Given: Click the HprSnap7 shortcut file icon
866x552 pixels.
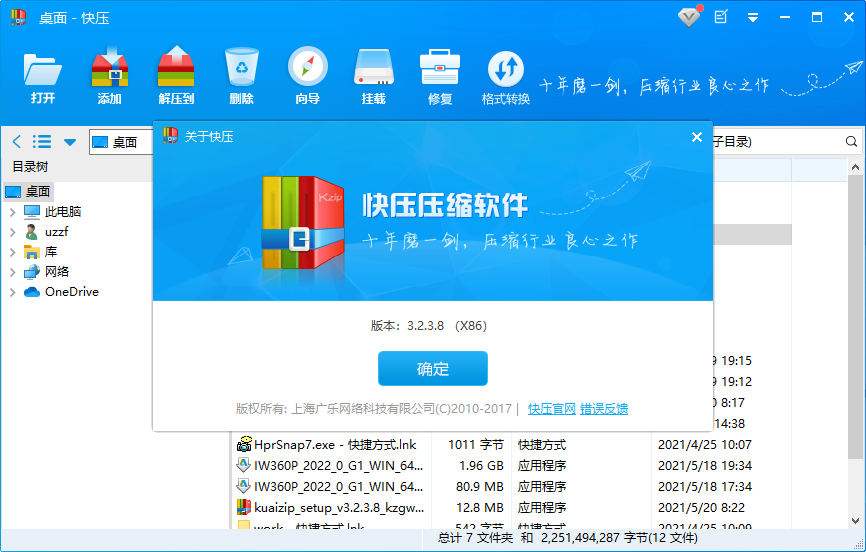Looking at the screenshot, I should coord(244,444).
